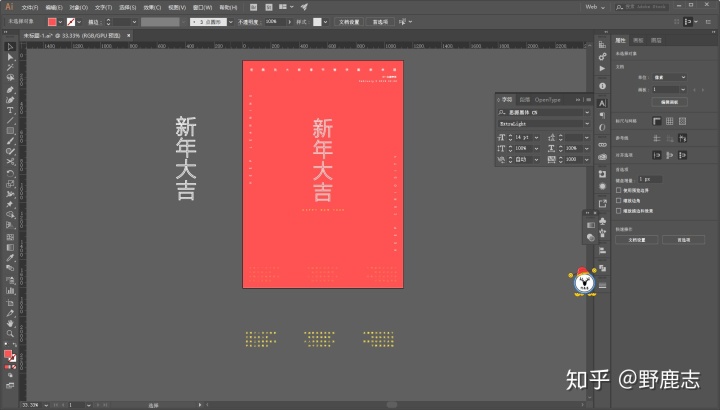Select the Scissors tool
The image size is (720, 410).
pos(10,162)
